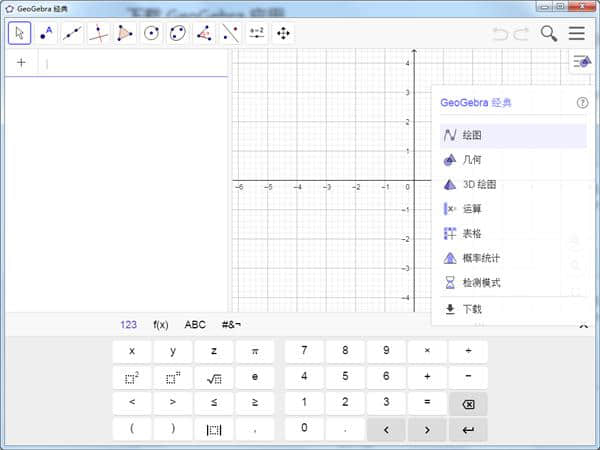This screenshot has width=600, height=450.
Task: Select the Line through two points tool
Action: pyautogui.click(x=72, y=33)
